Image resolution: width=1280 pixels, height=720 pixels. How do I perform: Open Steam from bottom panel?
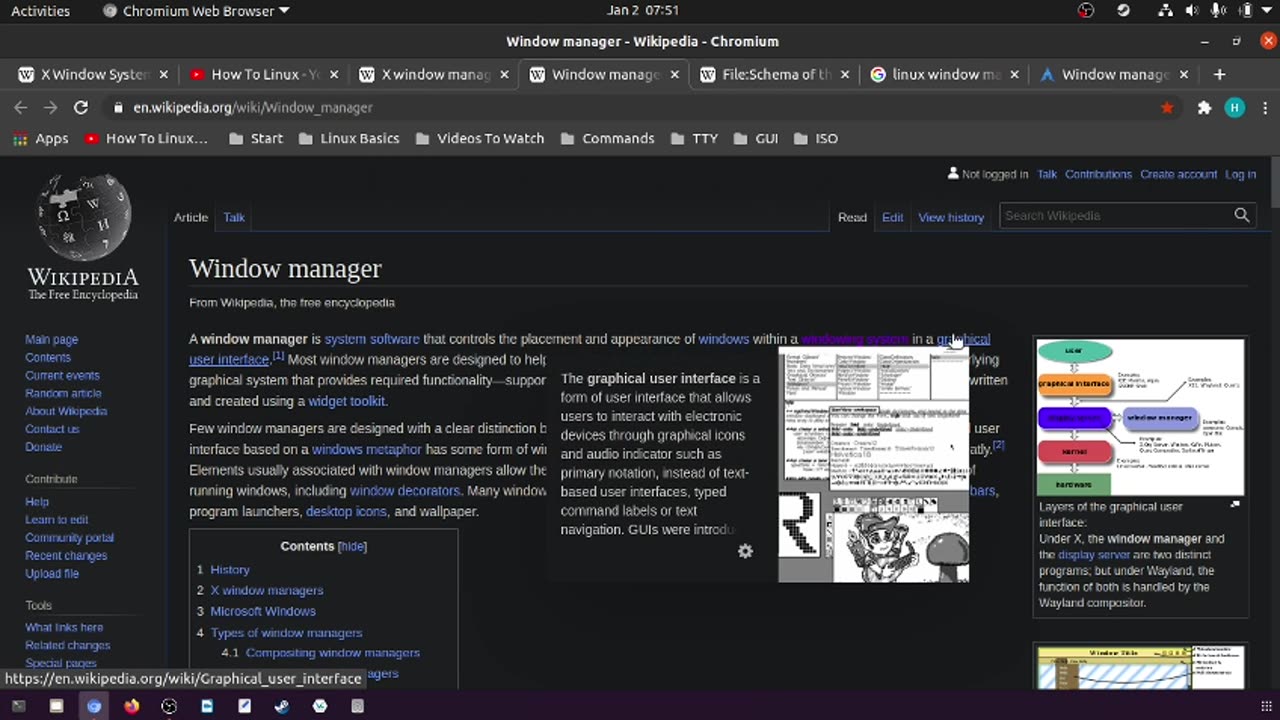click(x=282, y=706)
